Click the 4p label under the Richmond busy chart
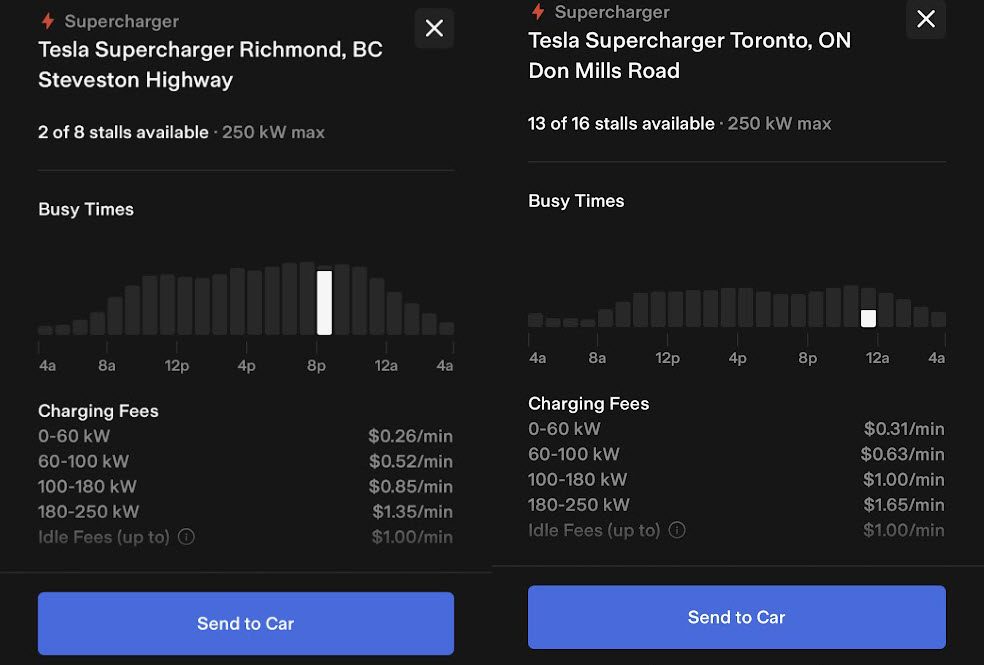Image resolution: width=984 pixels, height=665 pixels. 246,365
